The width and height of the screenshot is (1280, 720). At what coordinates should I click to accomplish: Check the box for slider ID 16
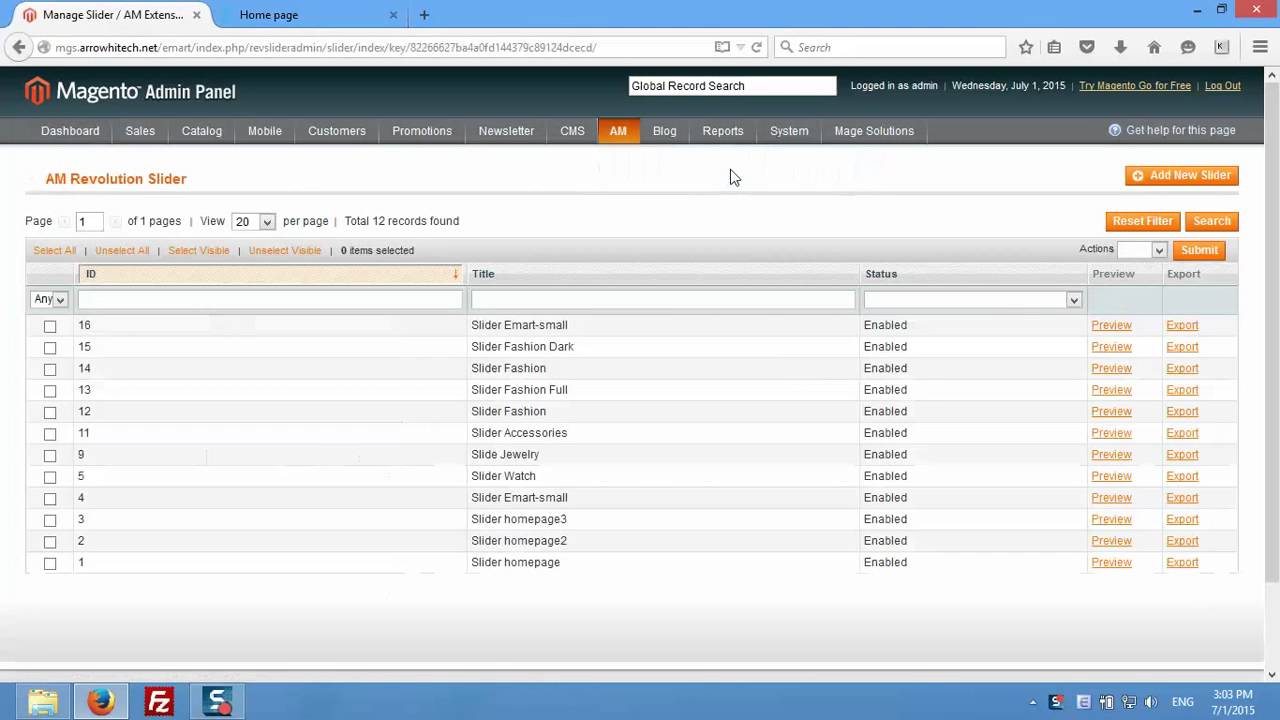pos(50,326)
